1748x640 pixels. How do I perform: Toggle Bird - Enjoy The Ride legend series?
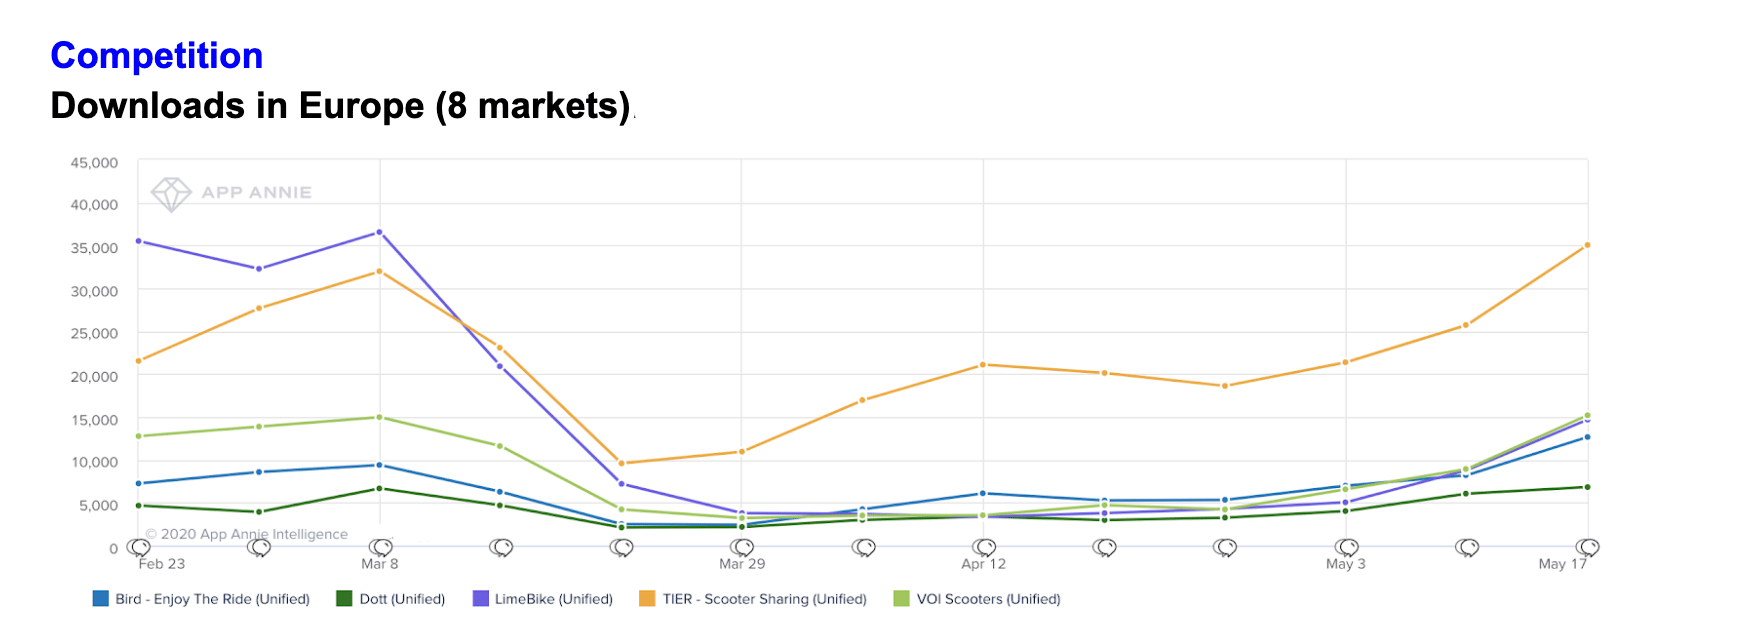[x=201, y=599]
